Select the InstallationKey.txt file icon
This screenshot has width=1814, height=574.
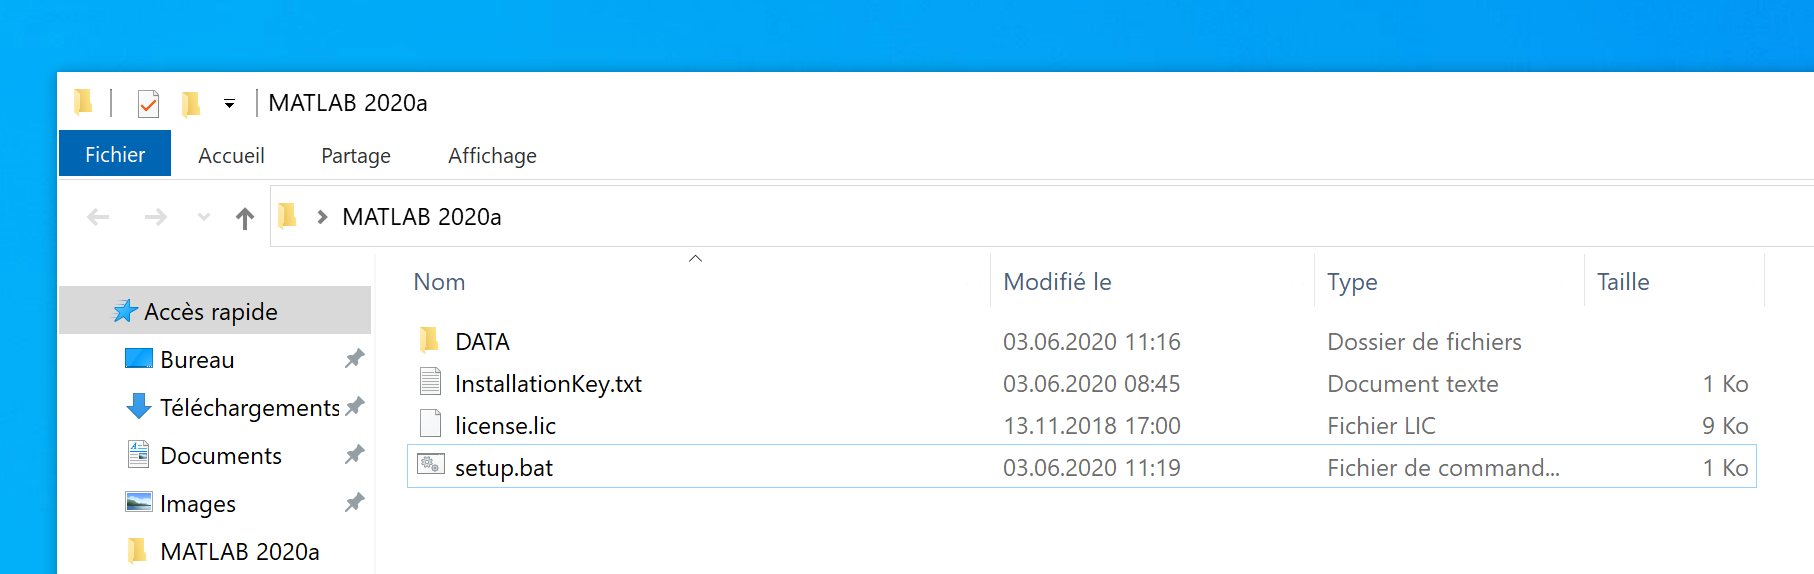tap(431, 382)
